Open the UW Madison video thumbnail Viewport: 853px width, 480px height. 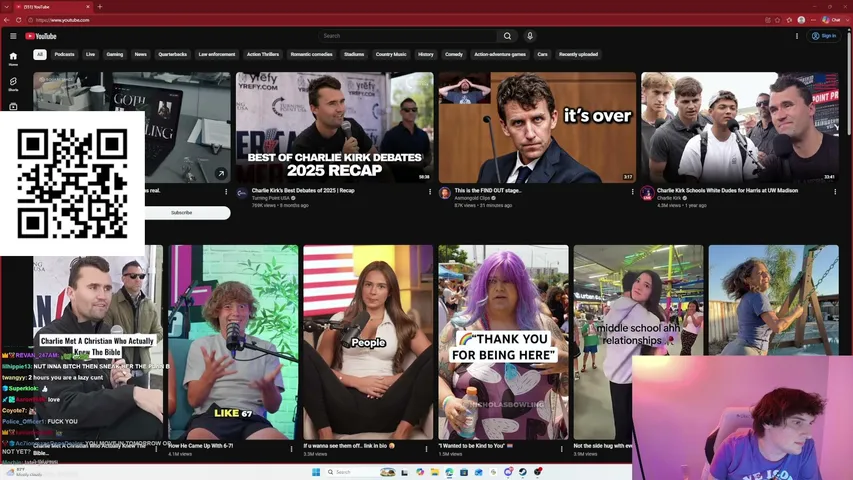coord(740,127)
